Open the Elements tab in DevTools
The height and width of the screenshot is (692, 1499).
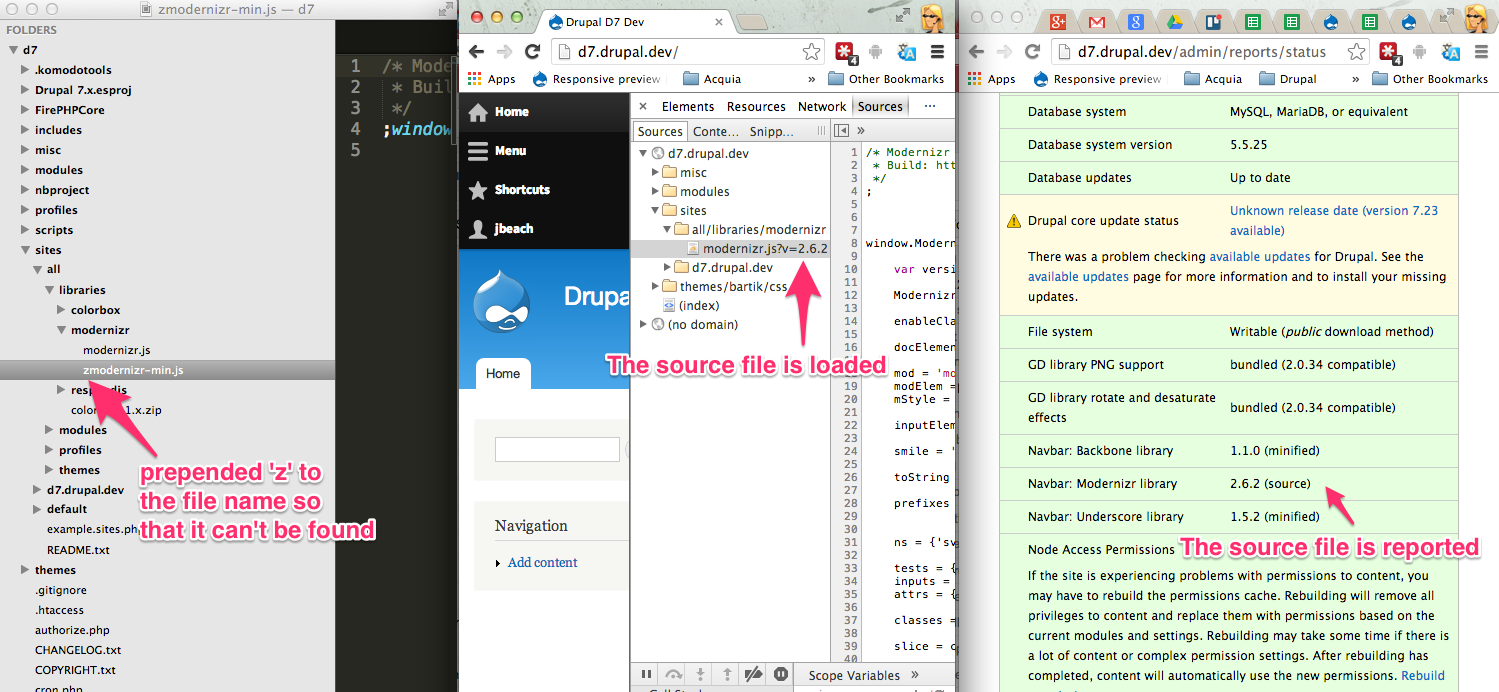tap(688, 106)
